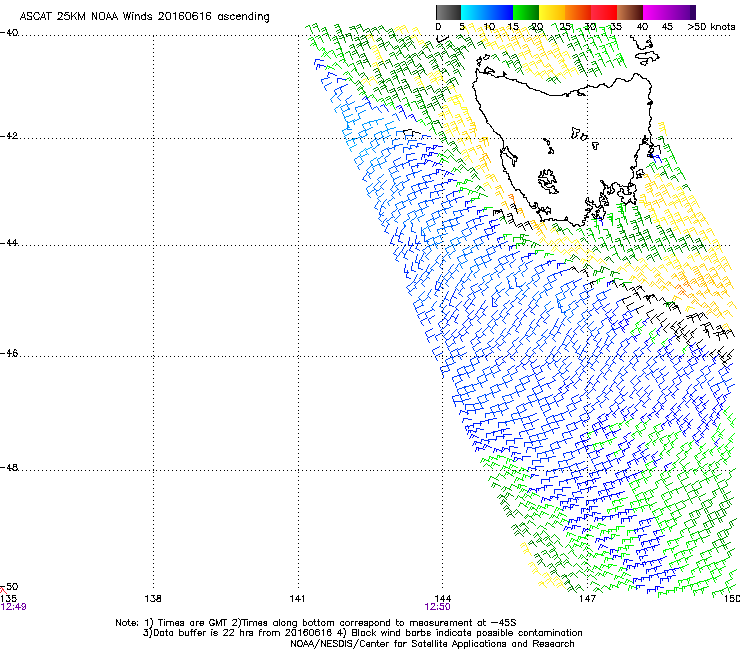Click the note line starting 'Note: 1) Times are GMT'

click(316, 623)
